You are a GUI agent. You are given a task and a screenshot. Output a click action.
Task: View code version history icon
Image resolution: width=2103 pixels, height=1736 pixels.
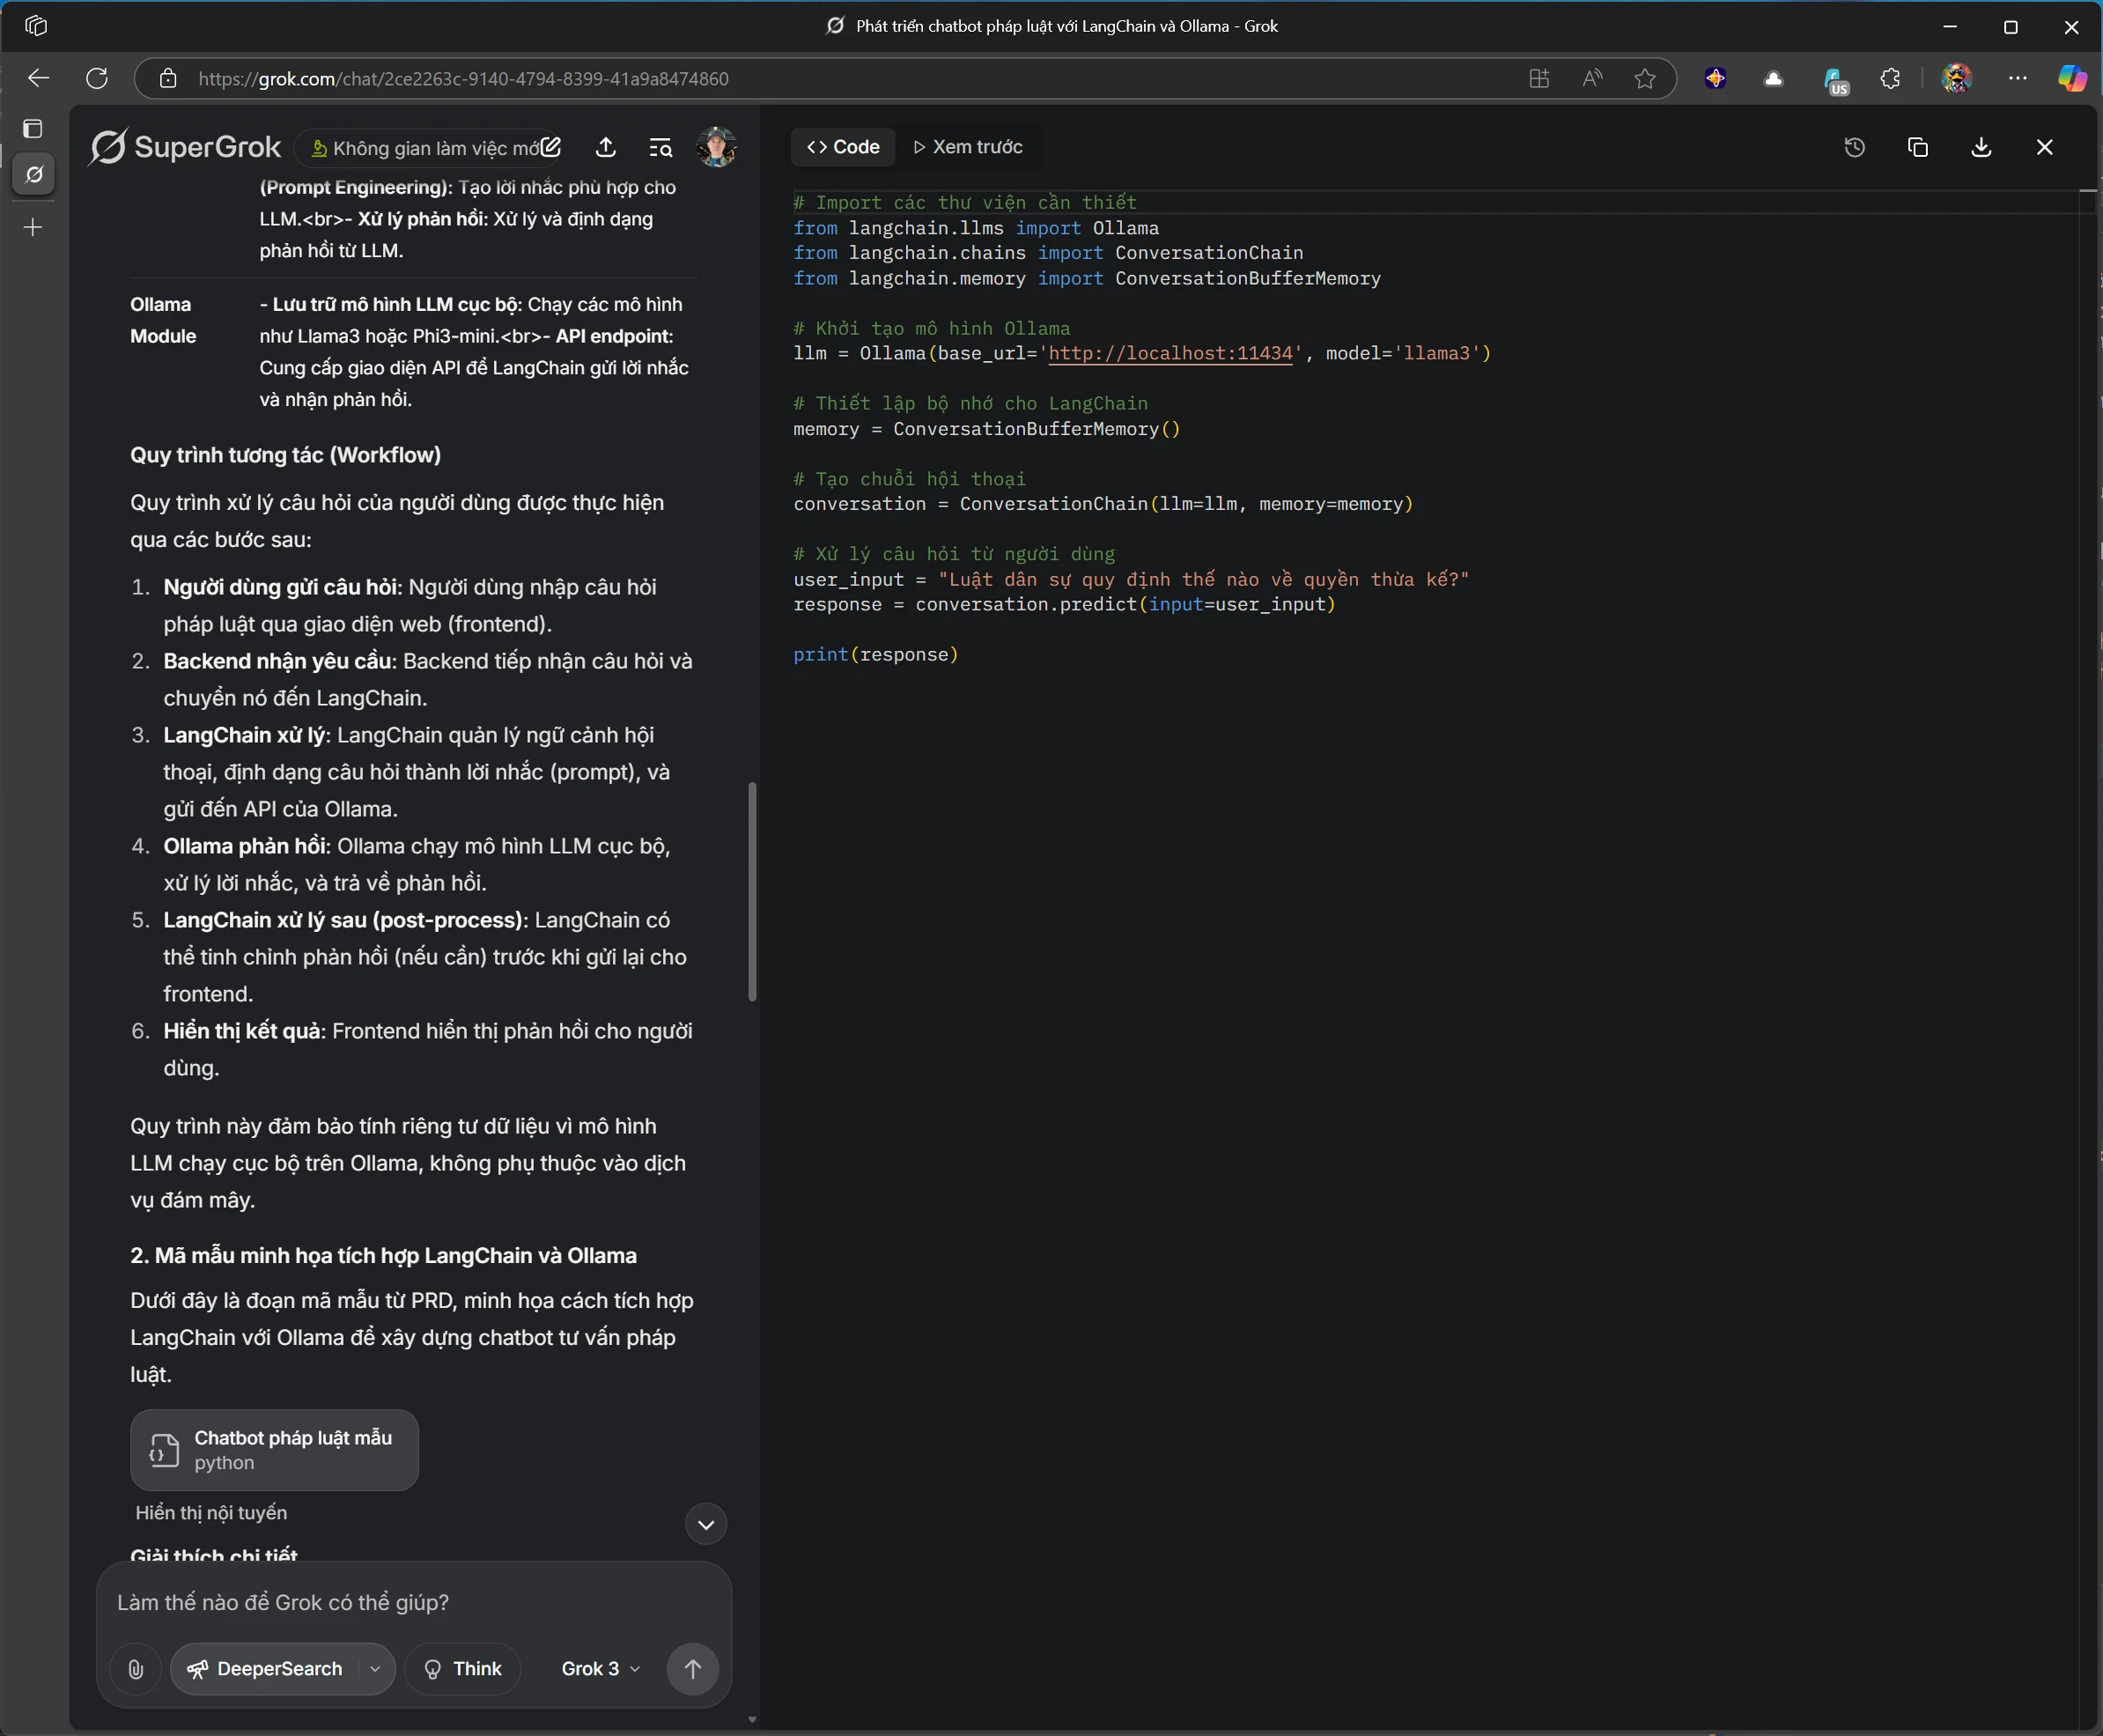click(x=1854, y=147)
